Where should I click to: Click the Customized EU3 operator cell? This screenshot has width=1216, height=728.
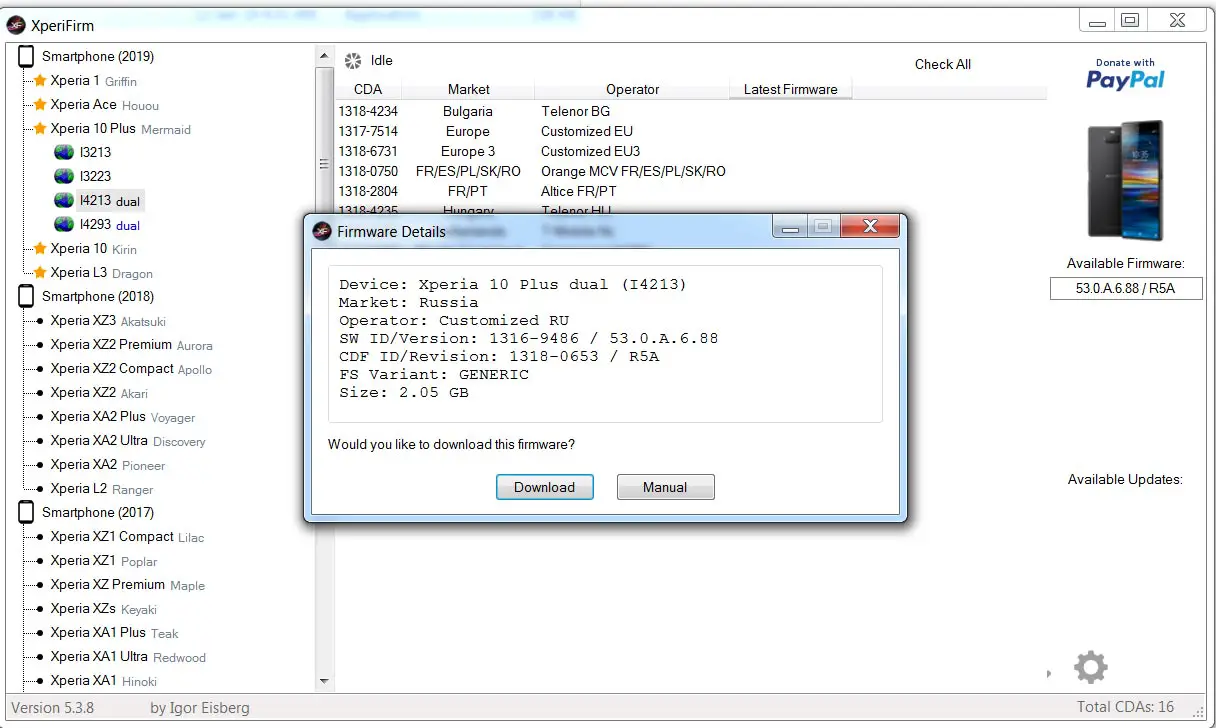pyautogui.click(x=590, y=151)
